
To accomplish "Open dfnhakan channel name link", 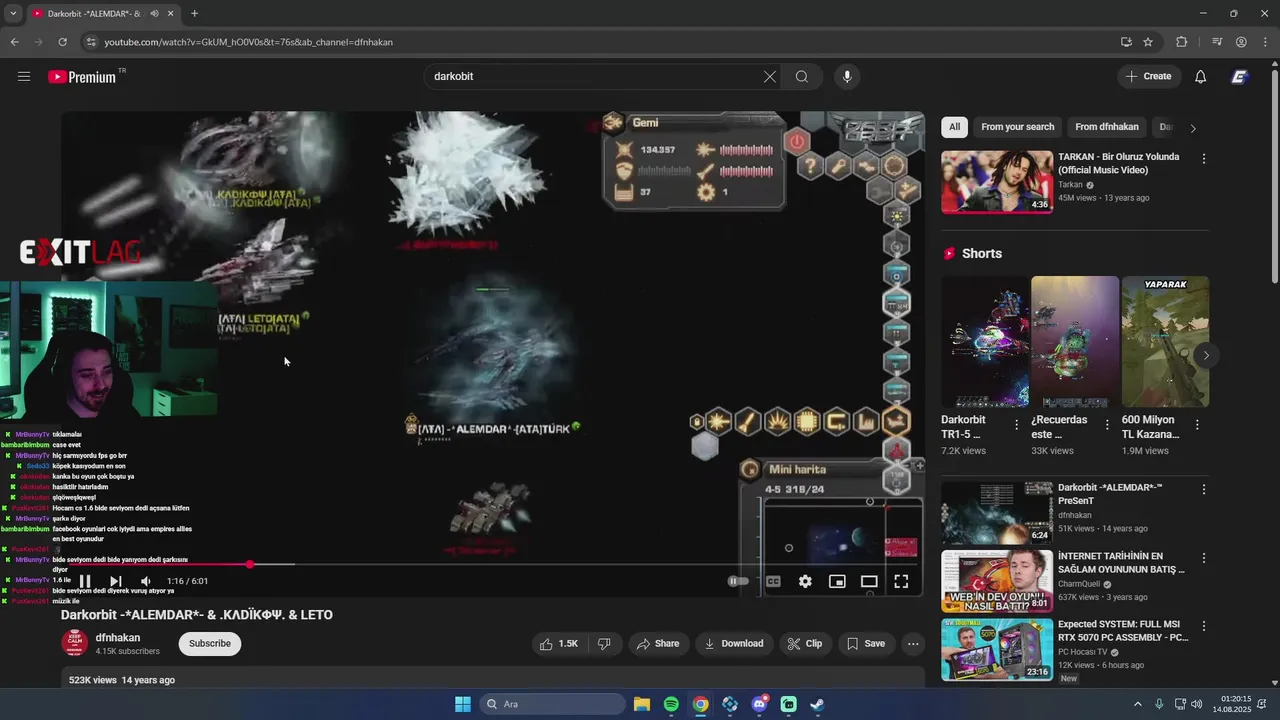I will (118, 638).
